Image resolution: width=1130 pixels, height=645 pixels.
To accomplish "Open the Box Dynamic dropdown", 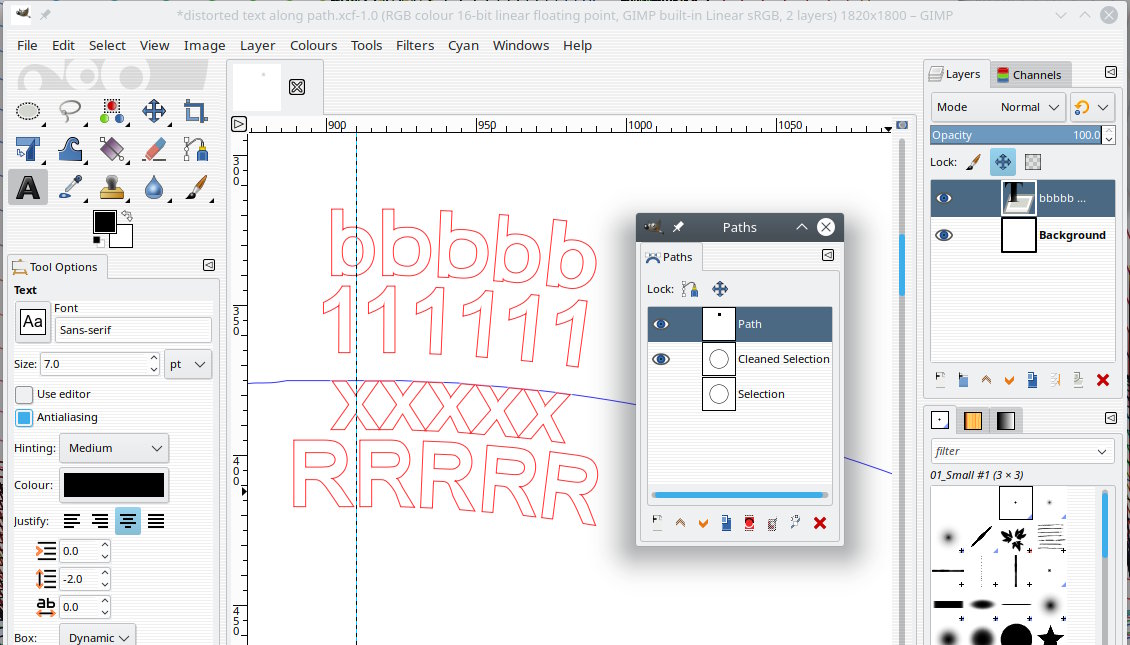I will (x=97, y=637).
